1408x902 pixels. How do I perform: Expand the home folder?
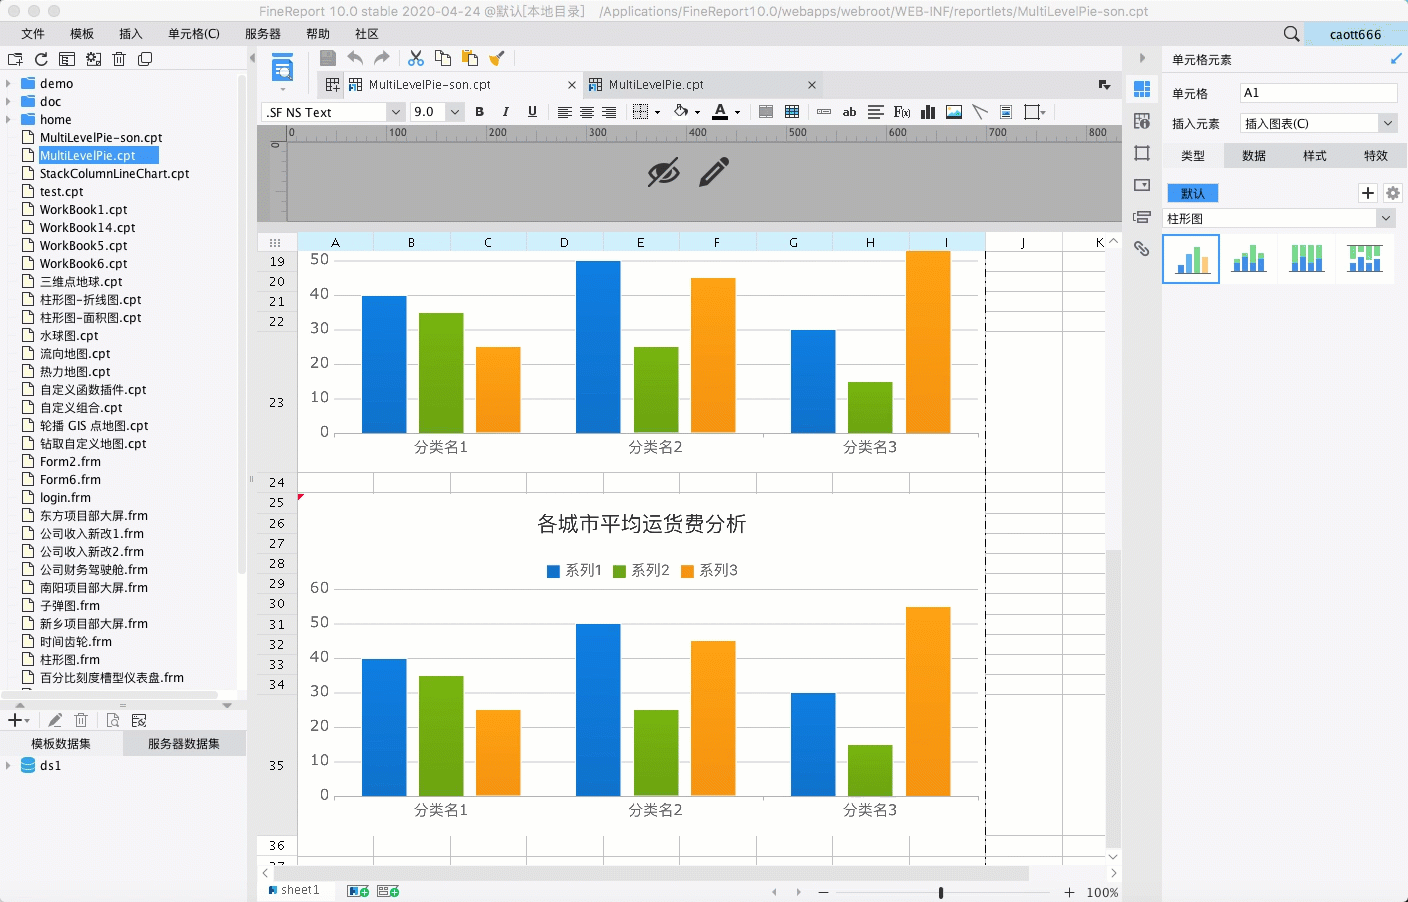point(9,120)
